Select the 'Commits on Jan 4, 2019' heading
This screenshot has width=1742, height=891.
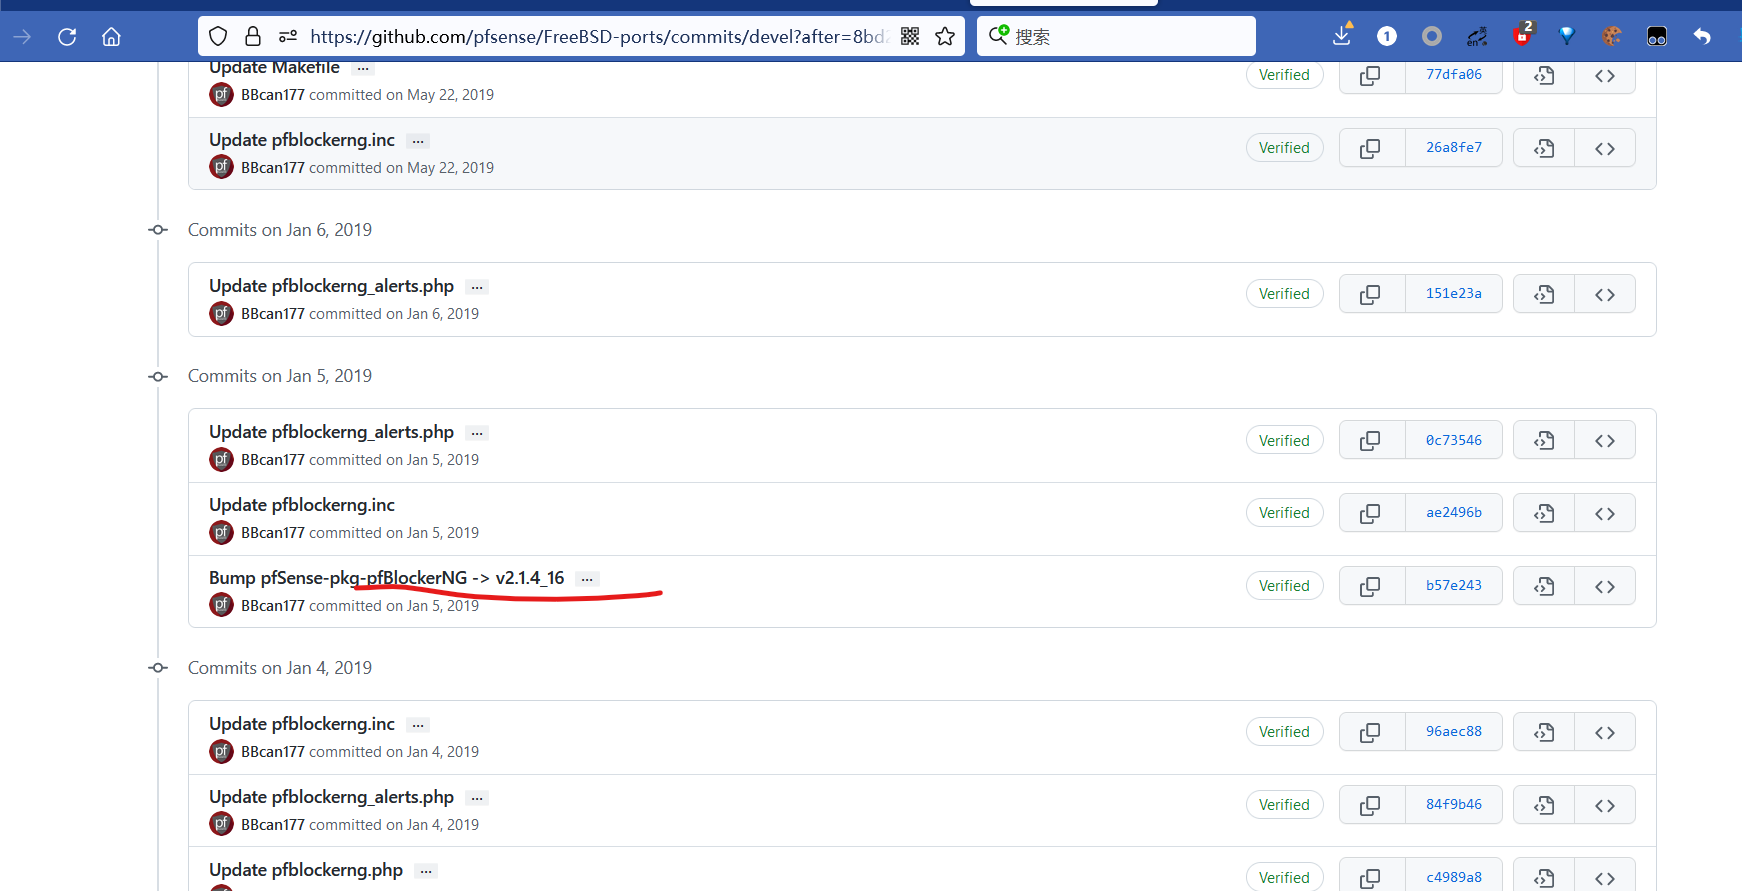pyautogui.click(x=280, y=668)
